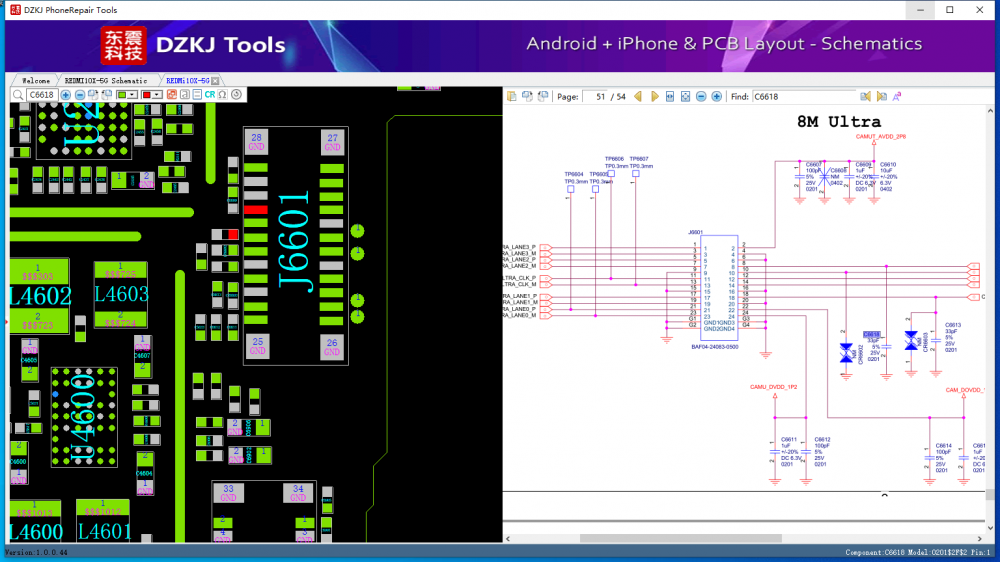Expand the red highlight color dropdown
This screenshot has height=562, width=1000.
157,95
